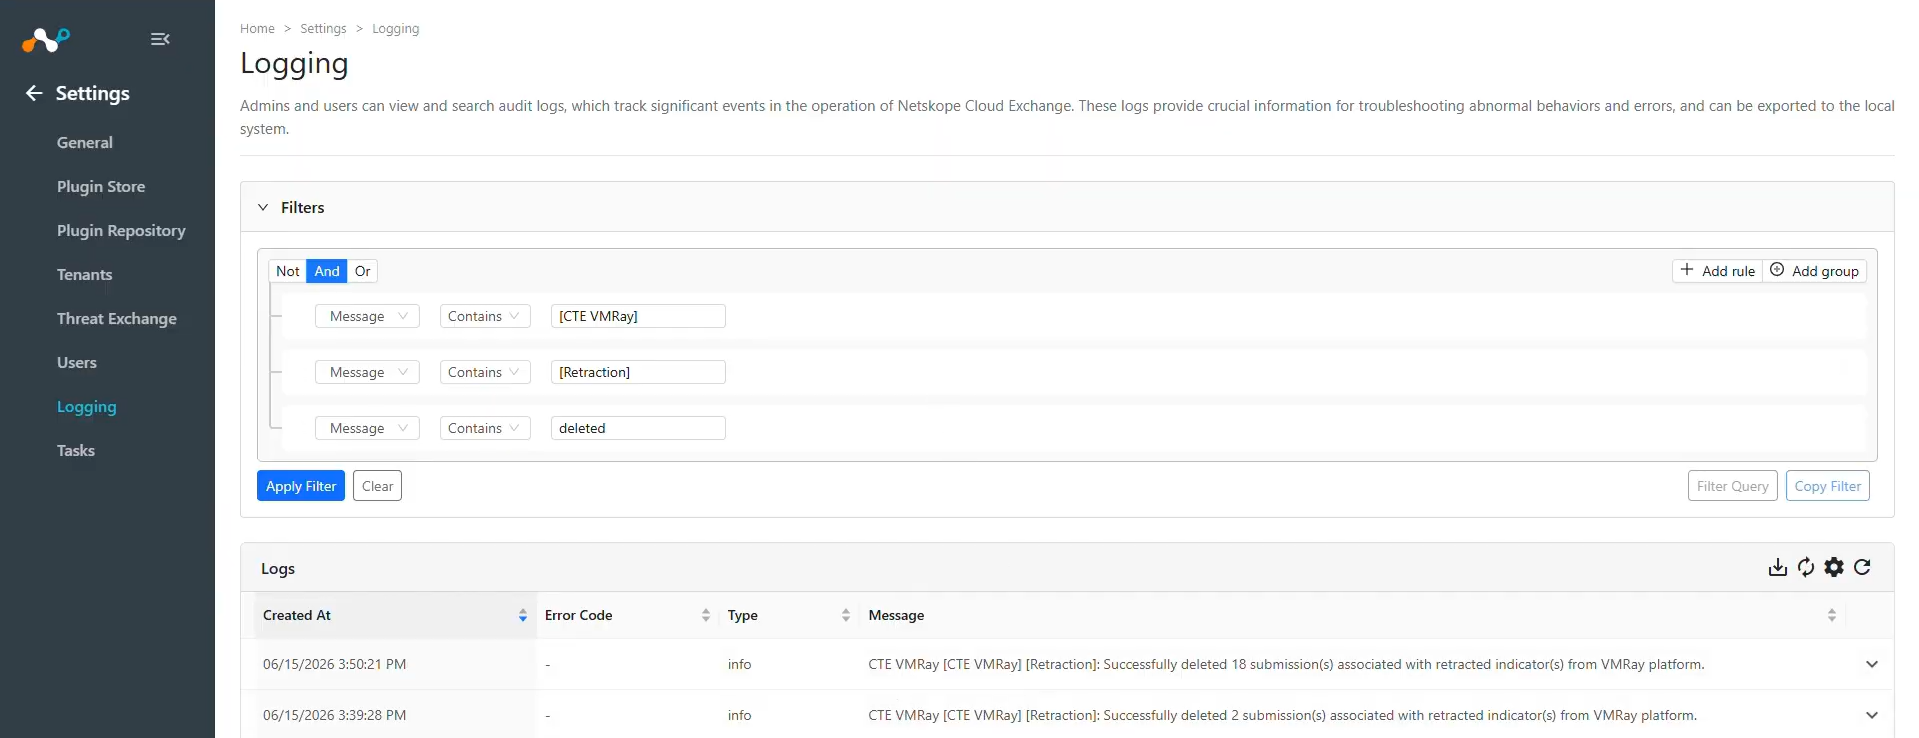Apply the configured filter
The width and height of the screenshot is (1919, 738).
(x=301, y=486)
